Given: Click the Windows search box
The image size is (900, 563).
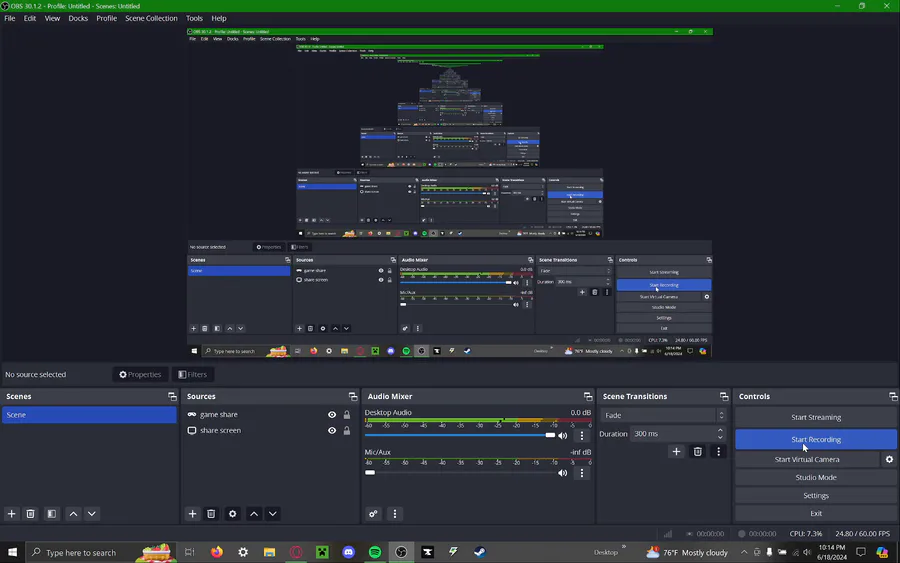Looking at the screenshot, I should point(101,552).
